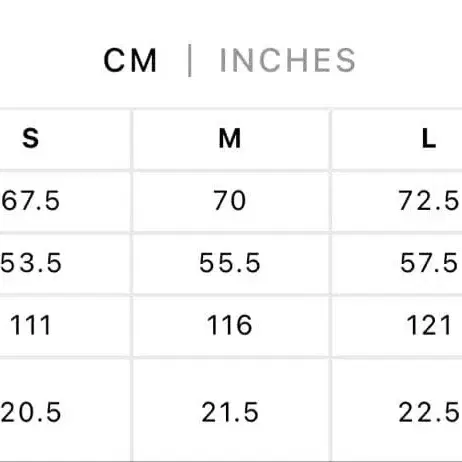Click the 53.5 cell in size S
The width and height of the screenshot is (462, 462).
point(31,263)
